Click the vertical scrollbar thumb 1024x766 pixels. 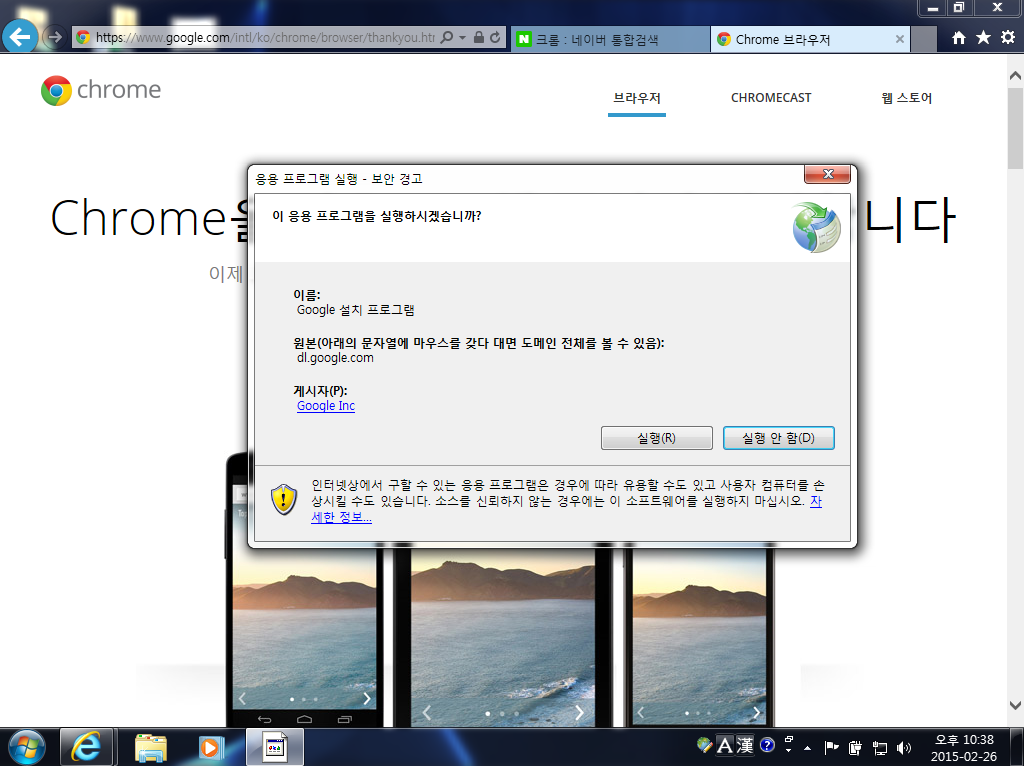click(x=1015, y=128)
